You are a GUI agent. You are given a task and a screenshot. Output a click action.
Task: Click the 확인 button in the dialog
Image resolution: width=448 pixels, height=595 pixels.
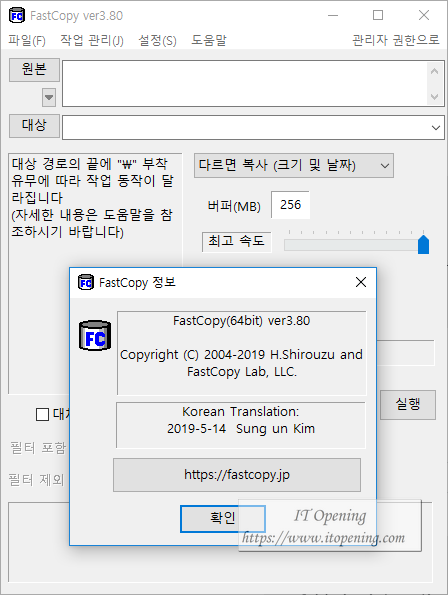point(223,518)
